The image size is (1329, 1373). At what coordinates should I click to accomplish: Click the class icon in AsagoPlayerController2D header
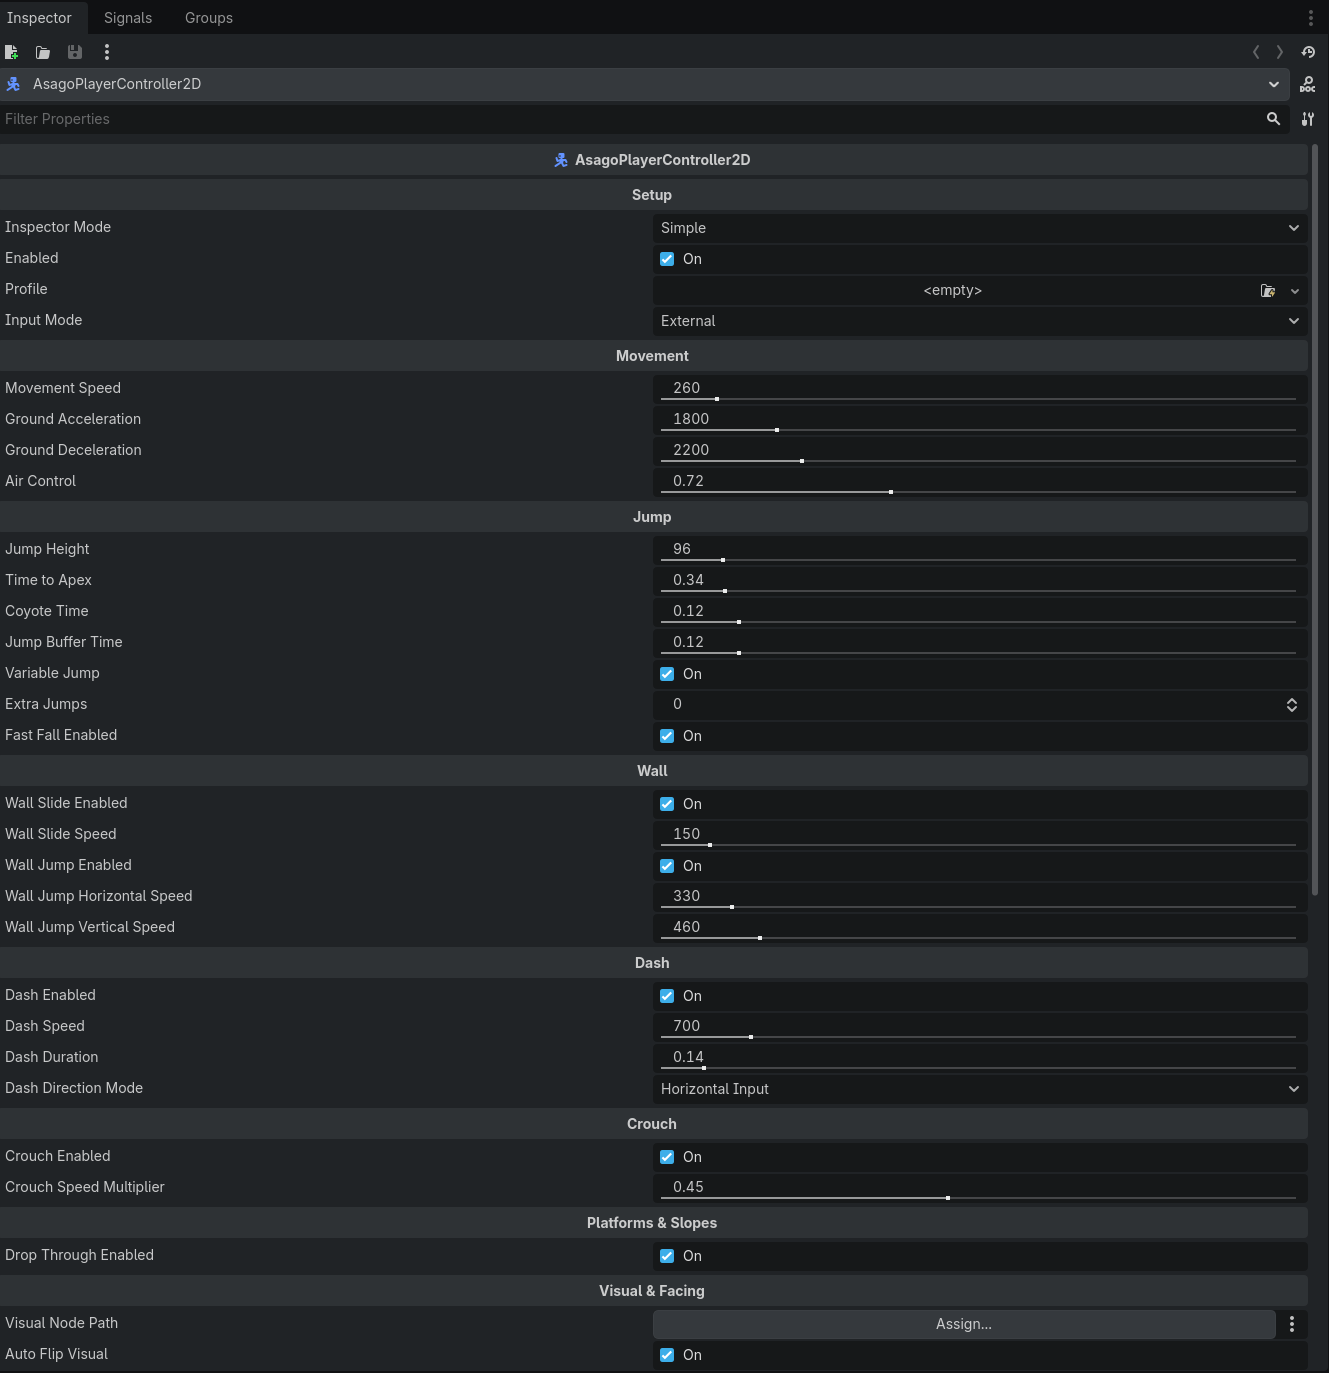point(561,160)
